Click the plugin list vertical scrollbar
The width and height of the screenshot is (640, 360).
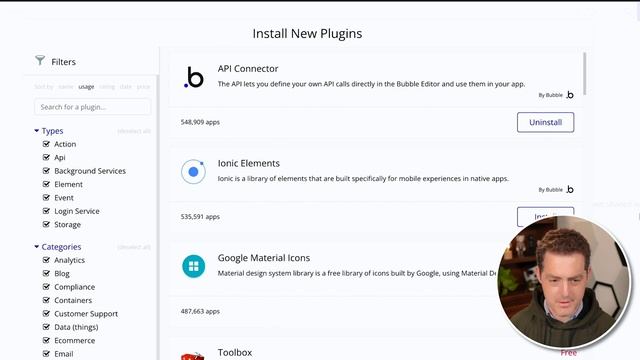[x=584, y=73]
